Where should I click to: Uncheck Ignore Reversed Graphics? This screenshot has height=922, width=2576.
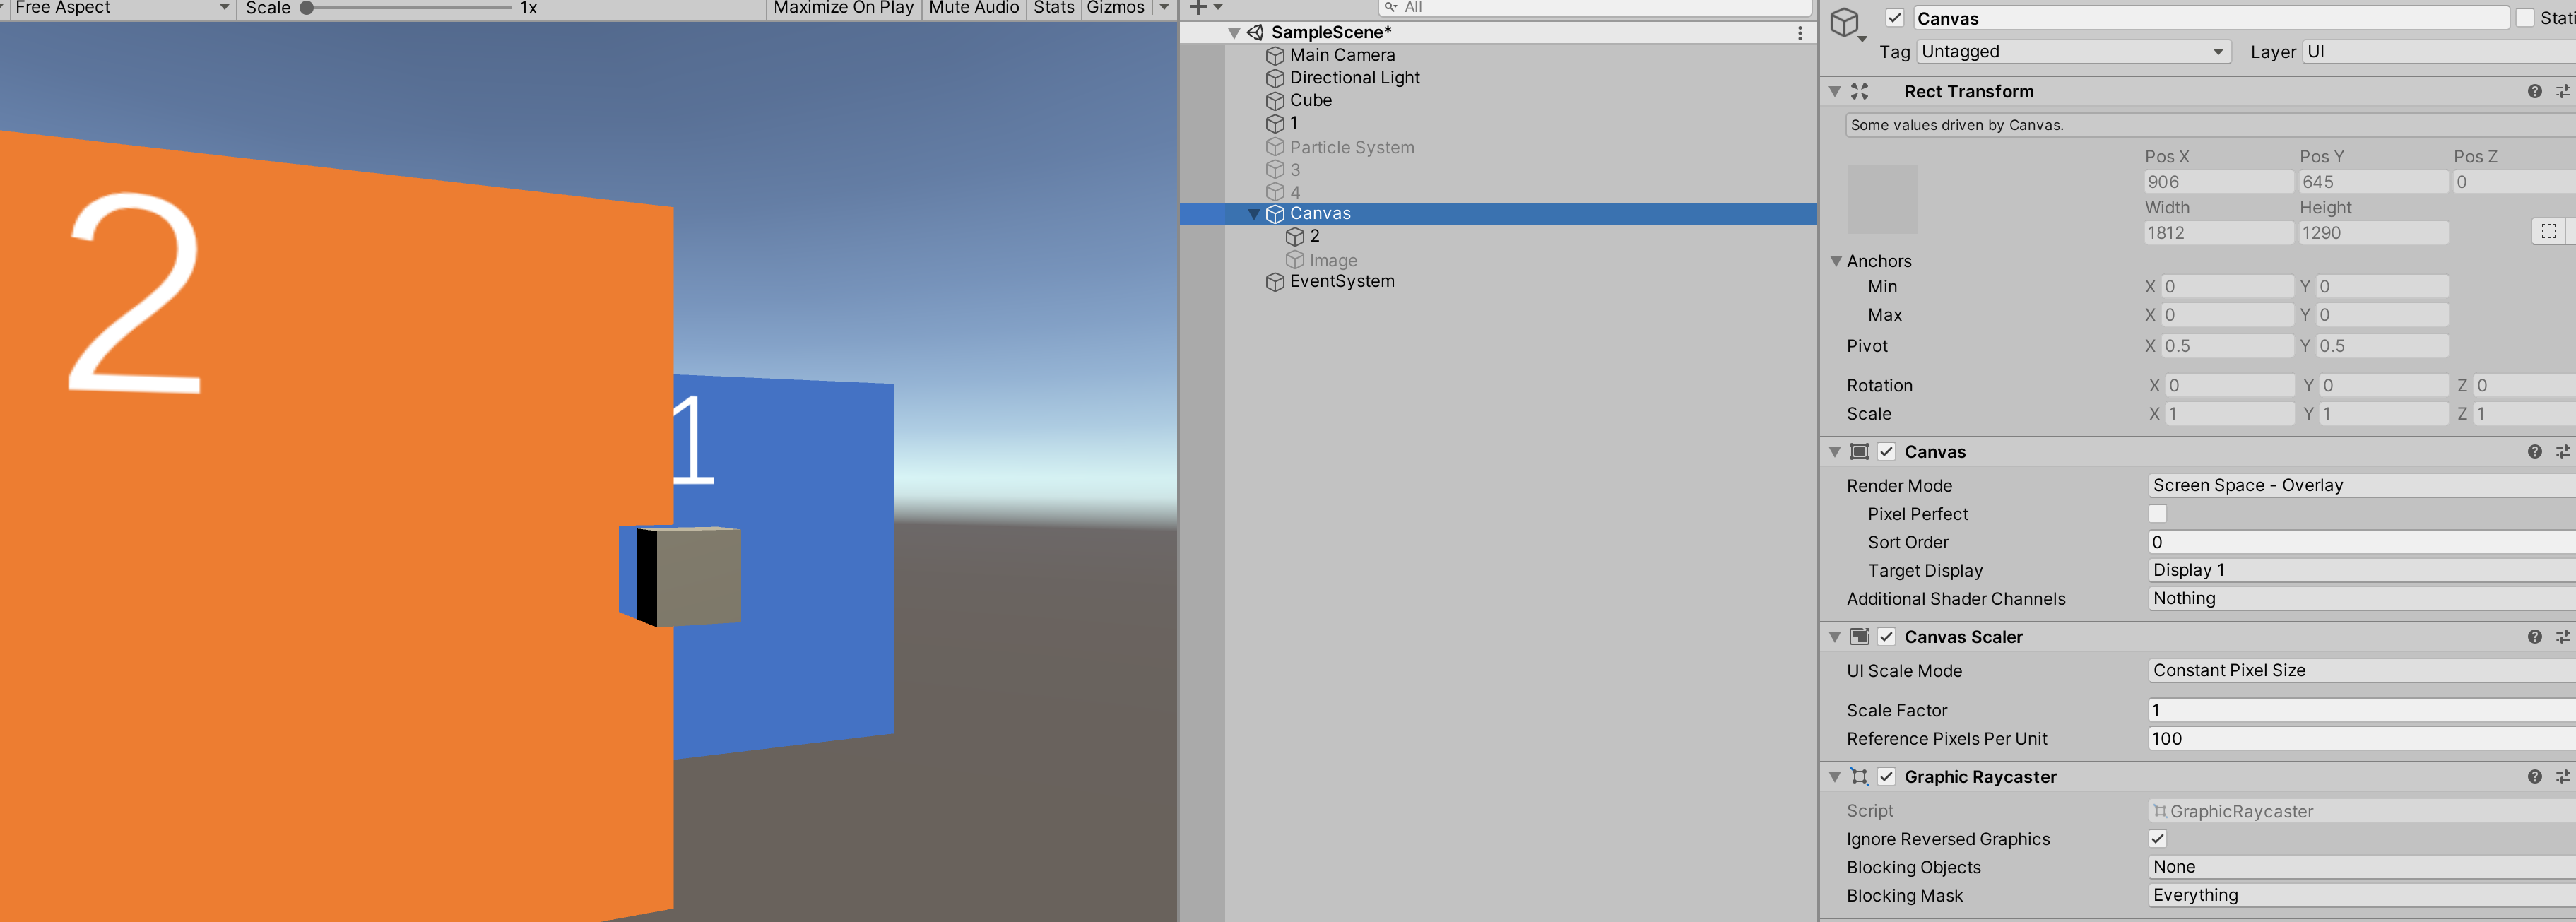[2157, 839]
